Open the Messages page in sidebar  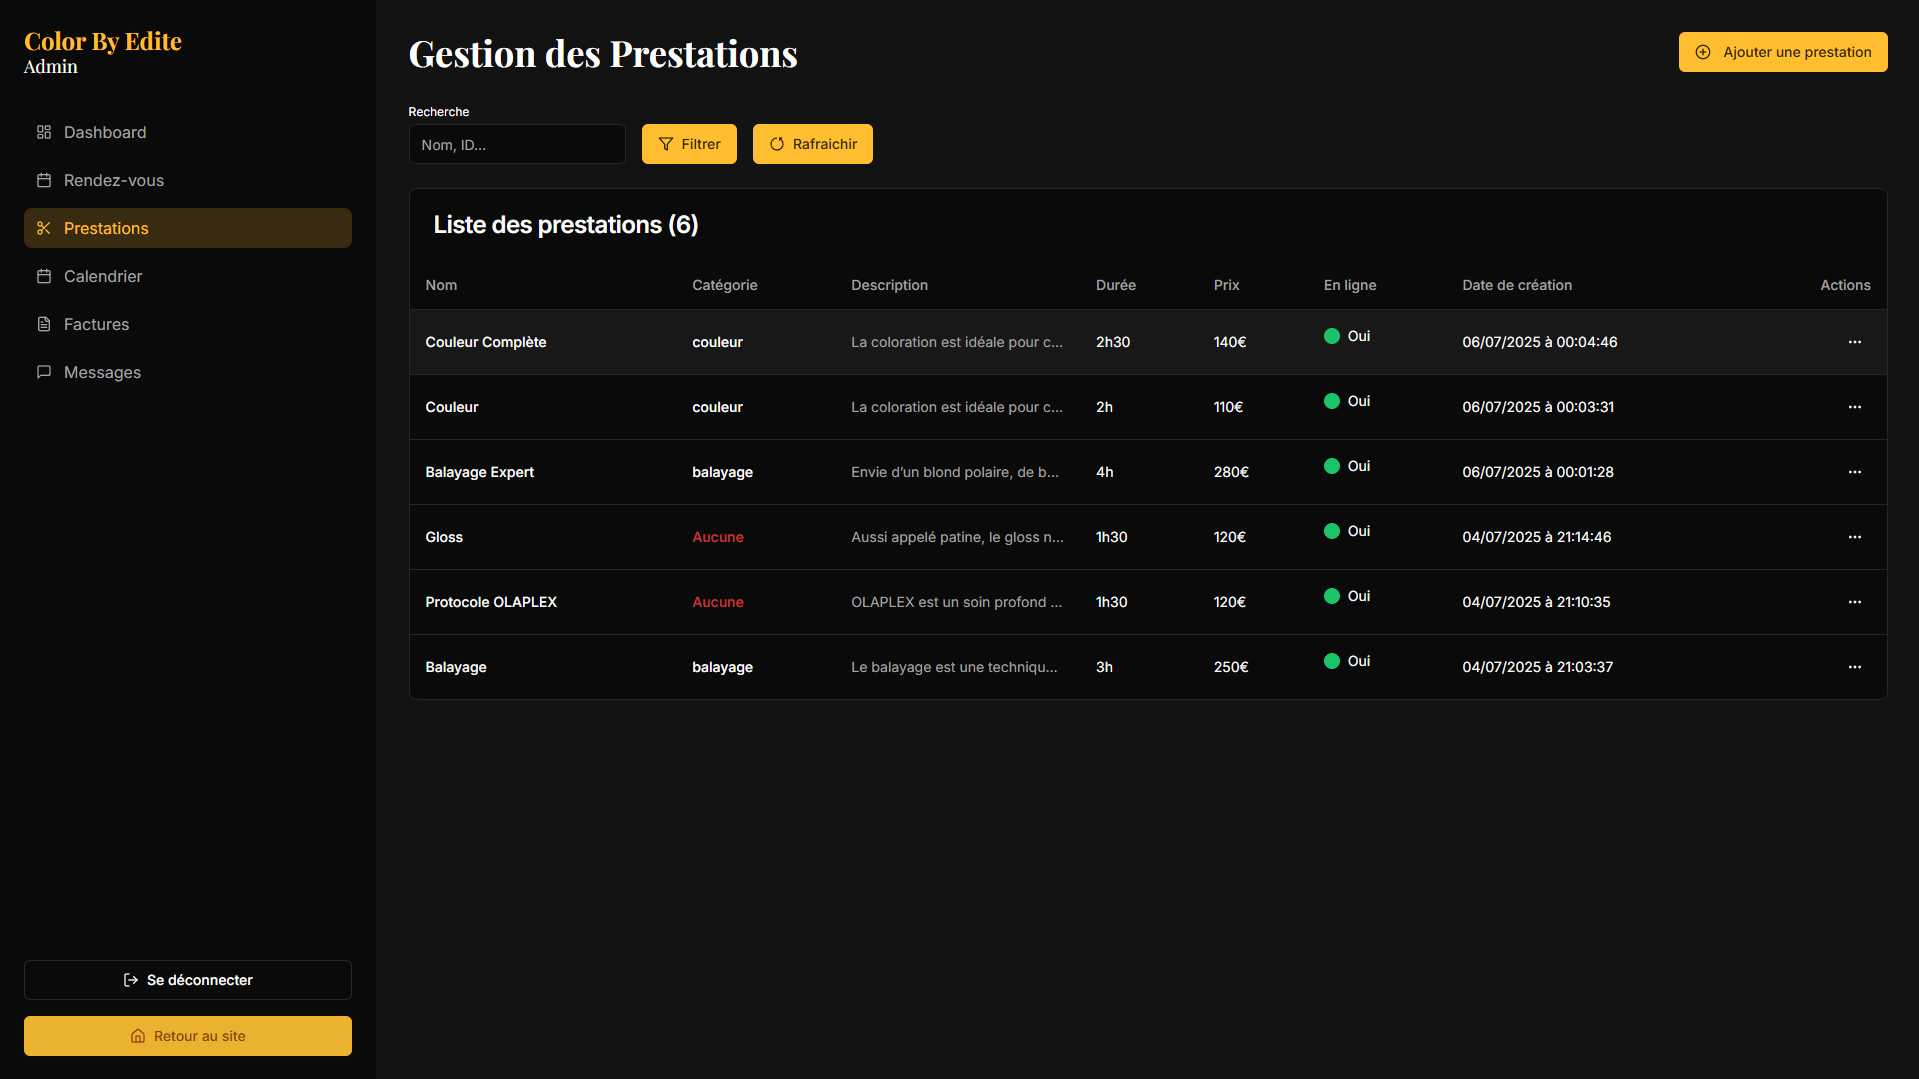coord(102,372)
